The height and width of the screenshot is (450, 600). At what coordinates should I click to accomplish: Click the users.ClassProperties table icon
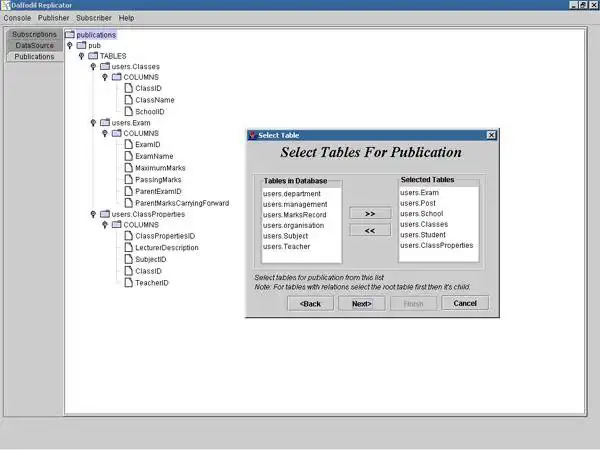coord(105,214)
